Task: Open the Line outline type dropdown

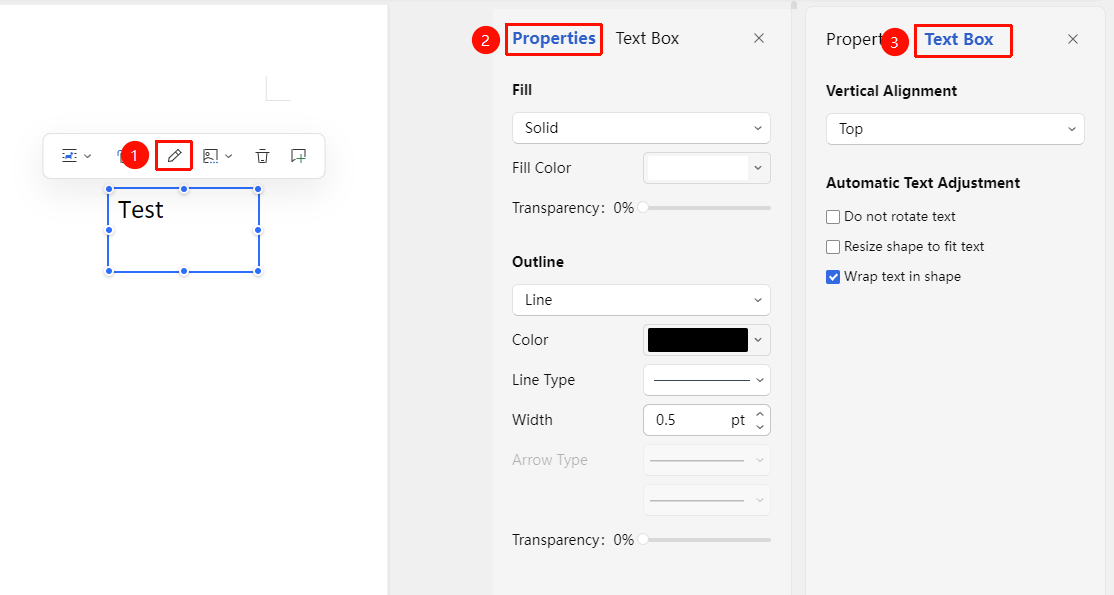Action: 641,300
